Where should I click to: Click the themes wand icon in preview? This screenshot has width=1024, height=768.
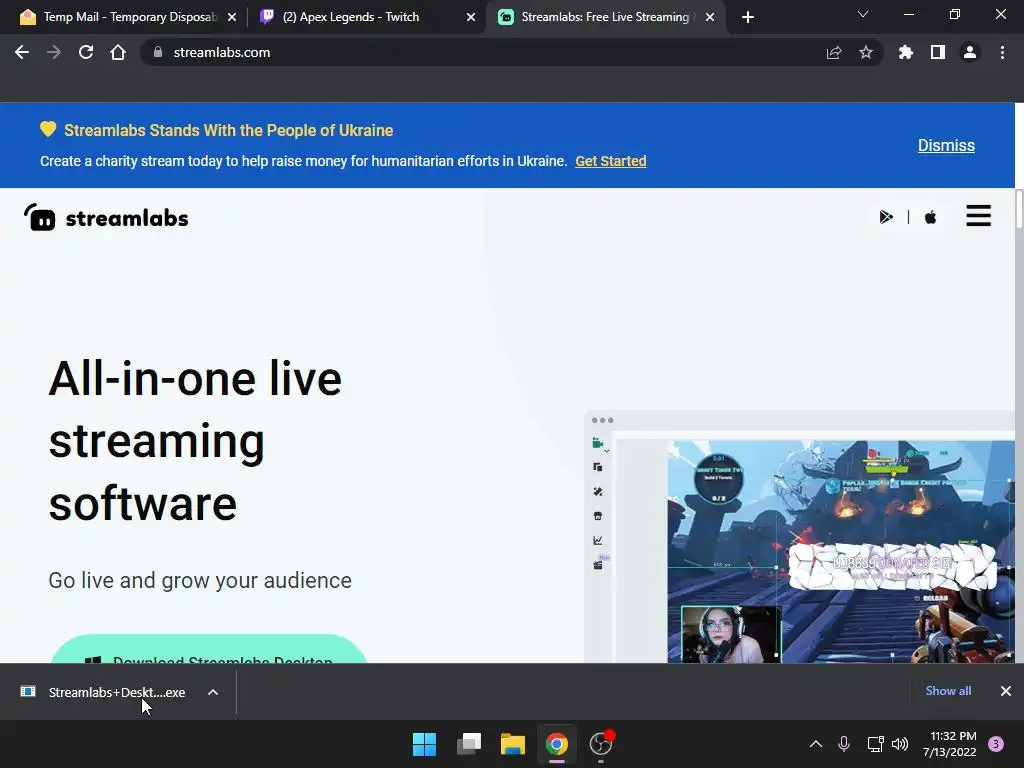point(598,492)
